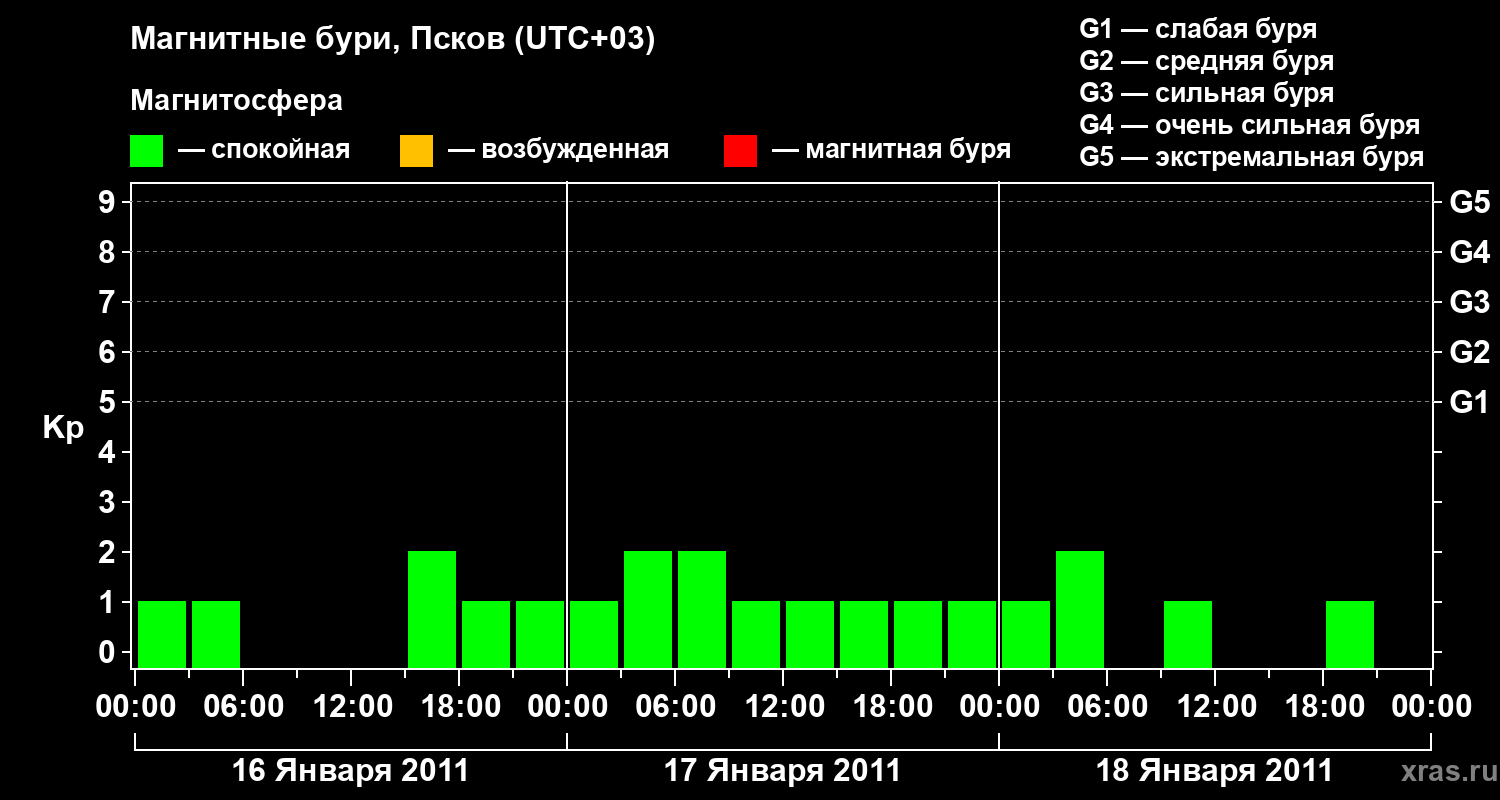This screenshot has width=1500, height=800.
Task: Click the 15:00–18:00 bar on 17 January
Action: click(864, 634)
